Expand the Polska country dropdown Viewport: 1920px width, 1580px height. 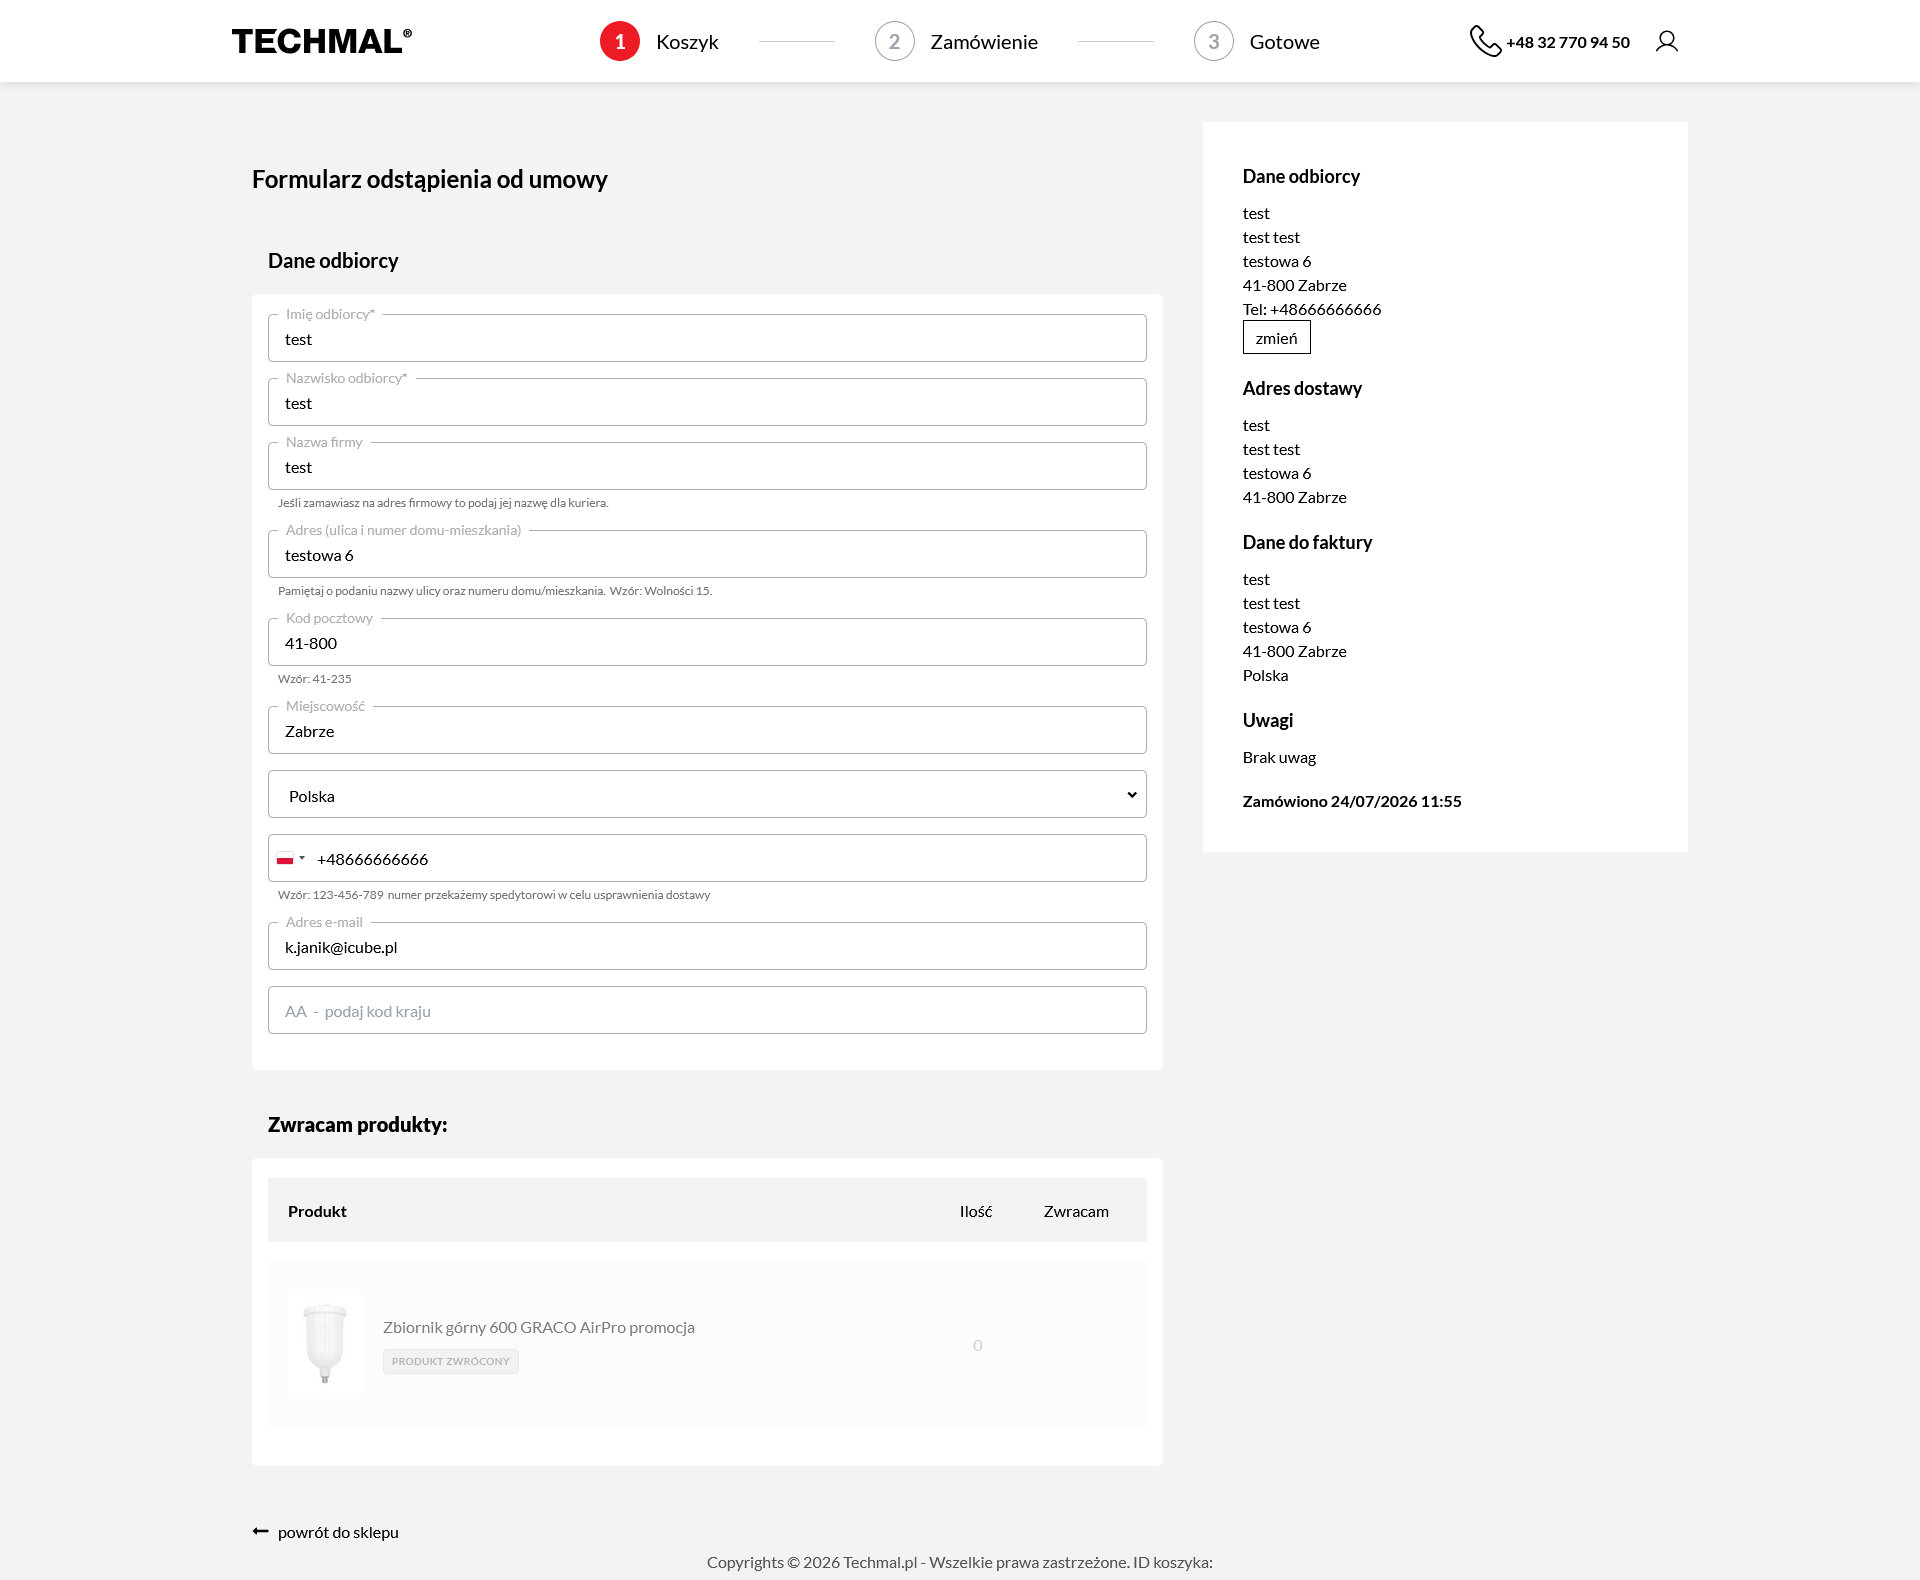[x=707, y=794]
